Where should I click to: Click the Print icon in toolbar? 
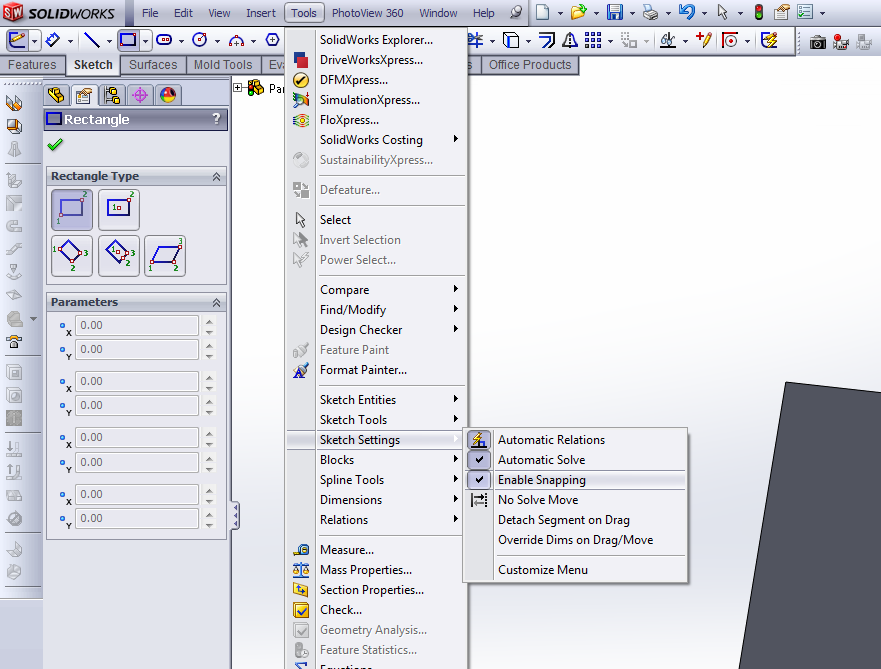pyautogui.click(x=650, y=12)
